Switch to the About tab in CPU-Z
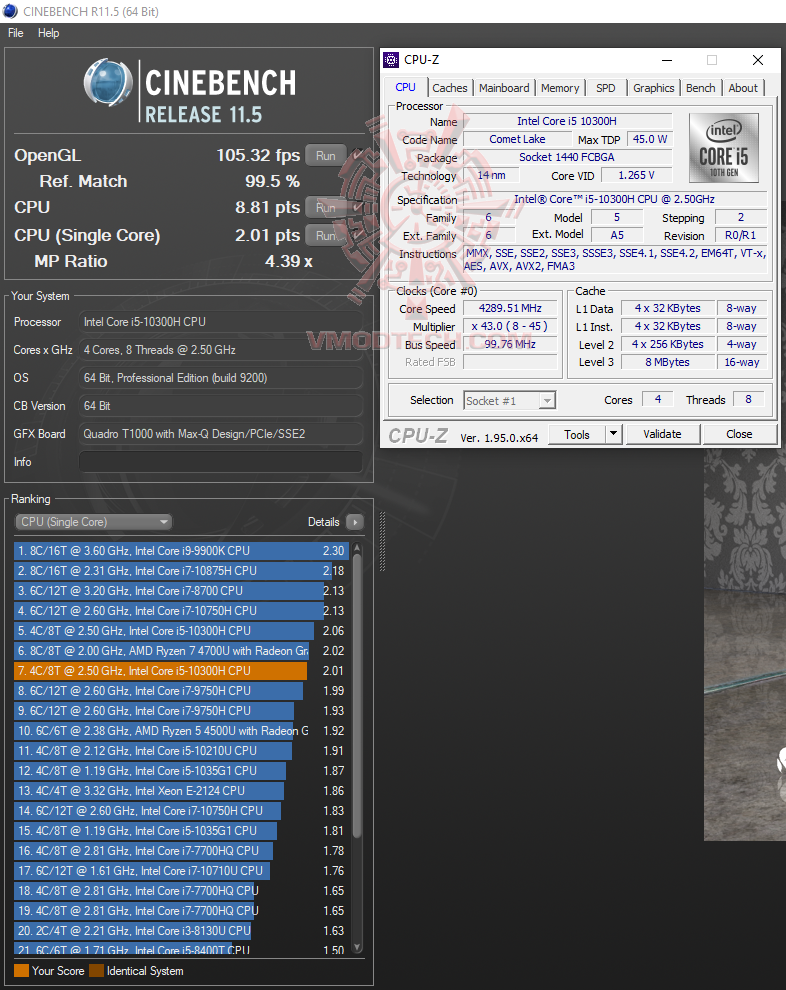Viewport: 786px width, 990px height. pyautogui.click(x=743, y=88)
